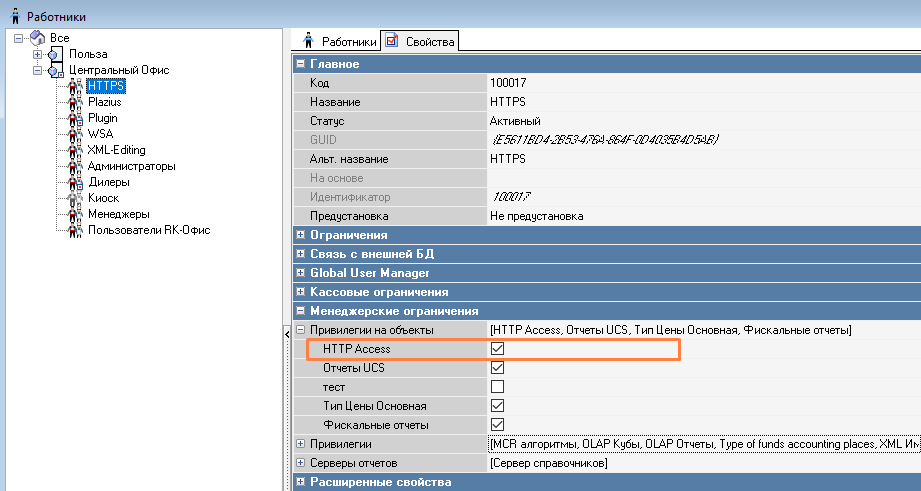Click the XML-Editing role icon
This screenshot has height=491, width=921.
(x=73, y=150)
